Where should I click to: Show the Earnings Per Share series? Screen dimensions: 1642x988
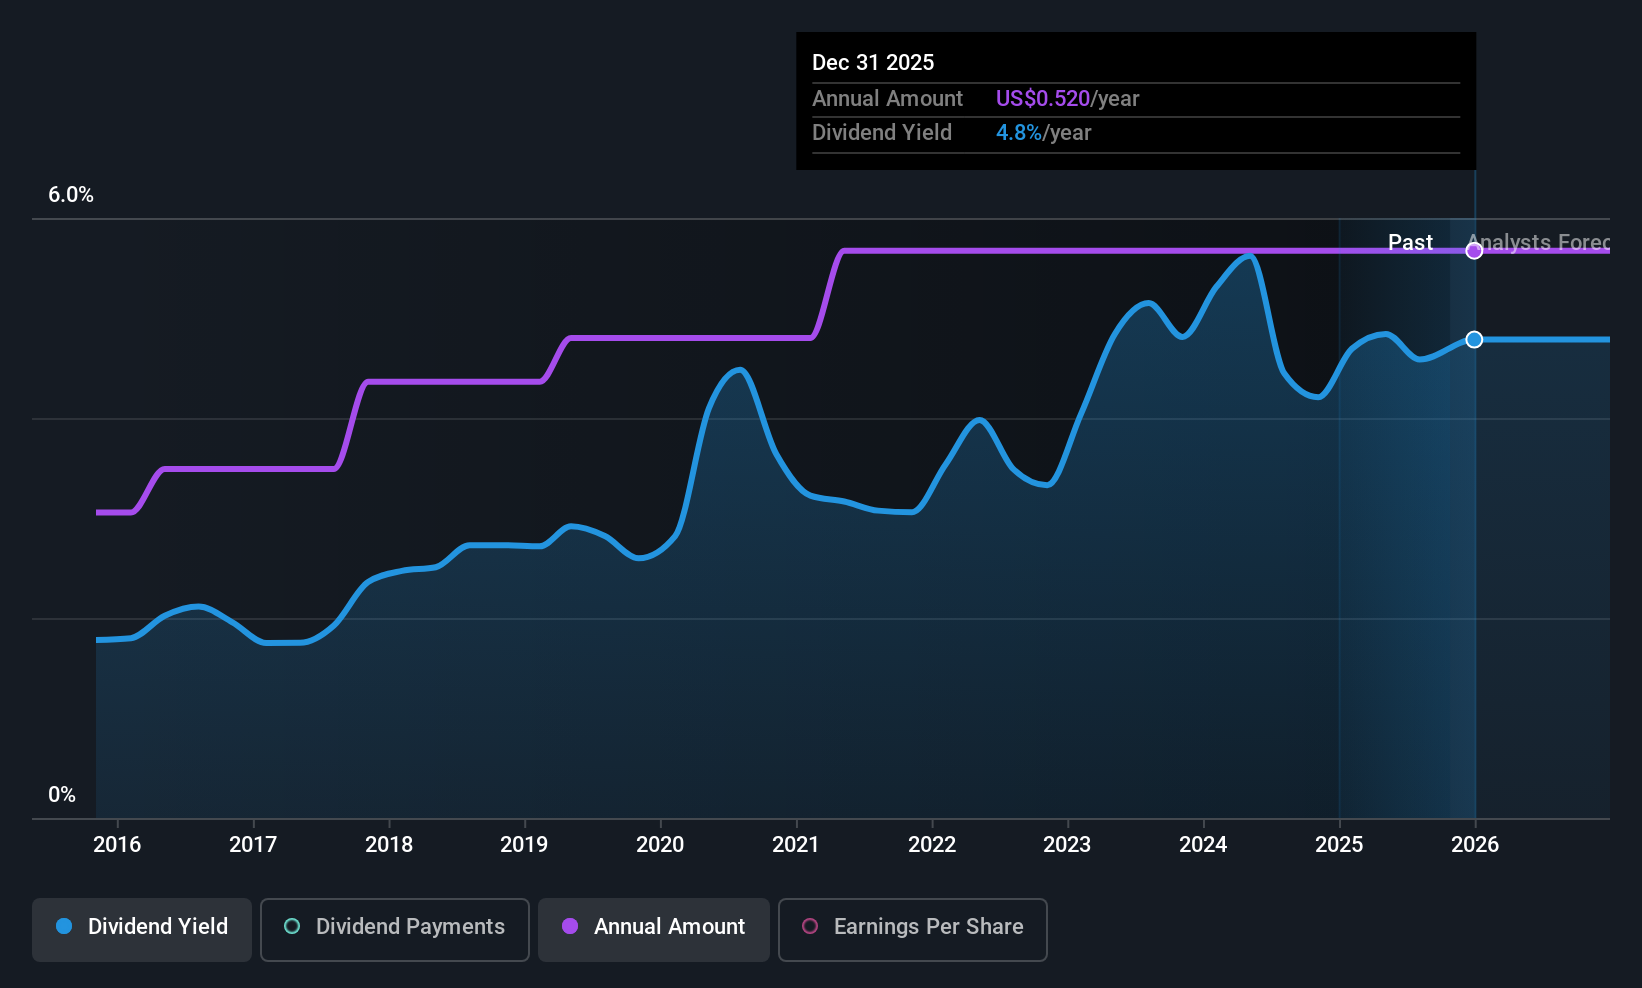pos(912,929)
